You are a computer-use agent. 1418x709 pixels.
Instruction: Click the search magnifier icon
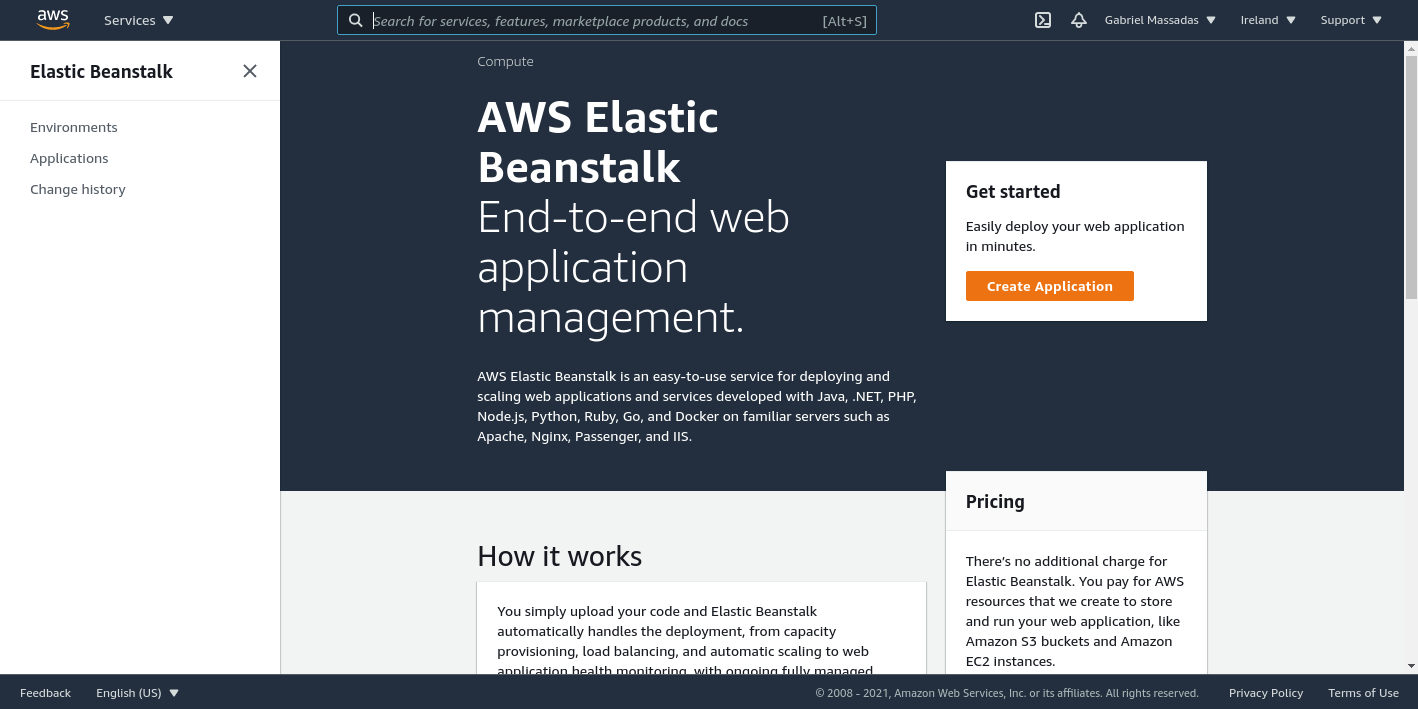356,20
